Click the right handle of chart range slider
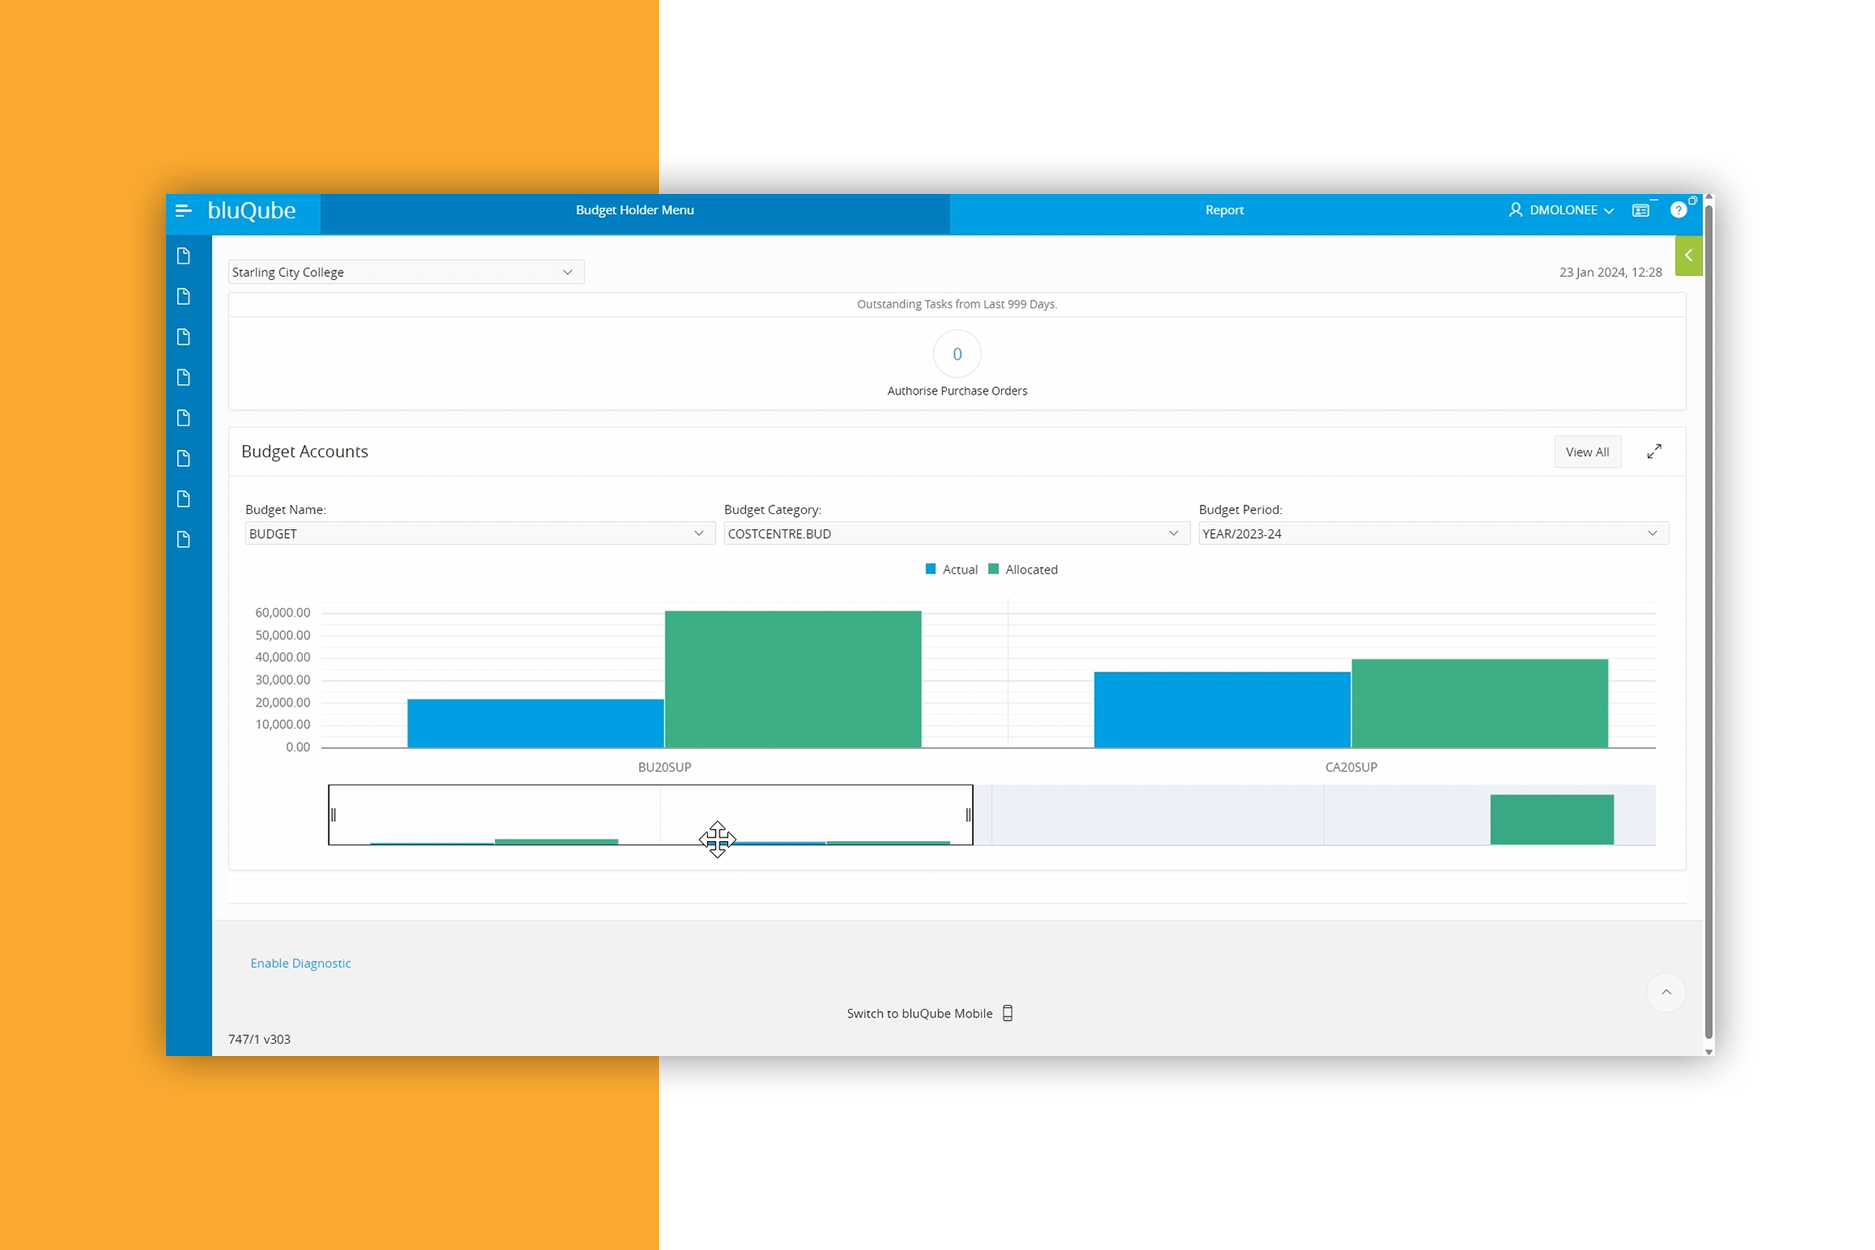Screen dimensions: 1875x1250 click(x=968, y=815)
